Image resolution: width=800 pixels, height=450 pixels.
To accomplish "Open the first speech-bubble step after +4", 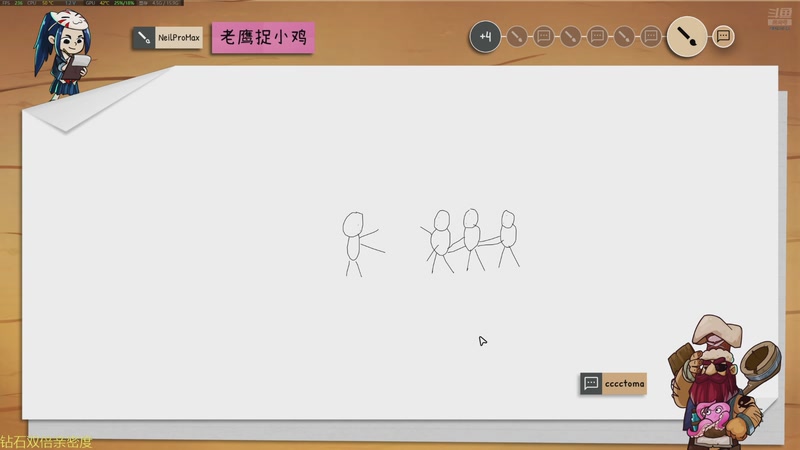I will [543, 37].
